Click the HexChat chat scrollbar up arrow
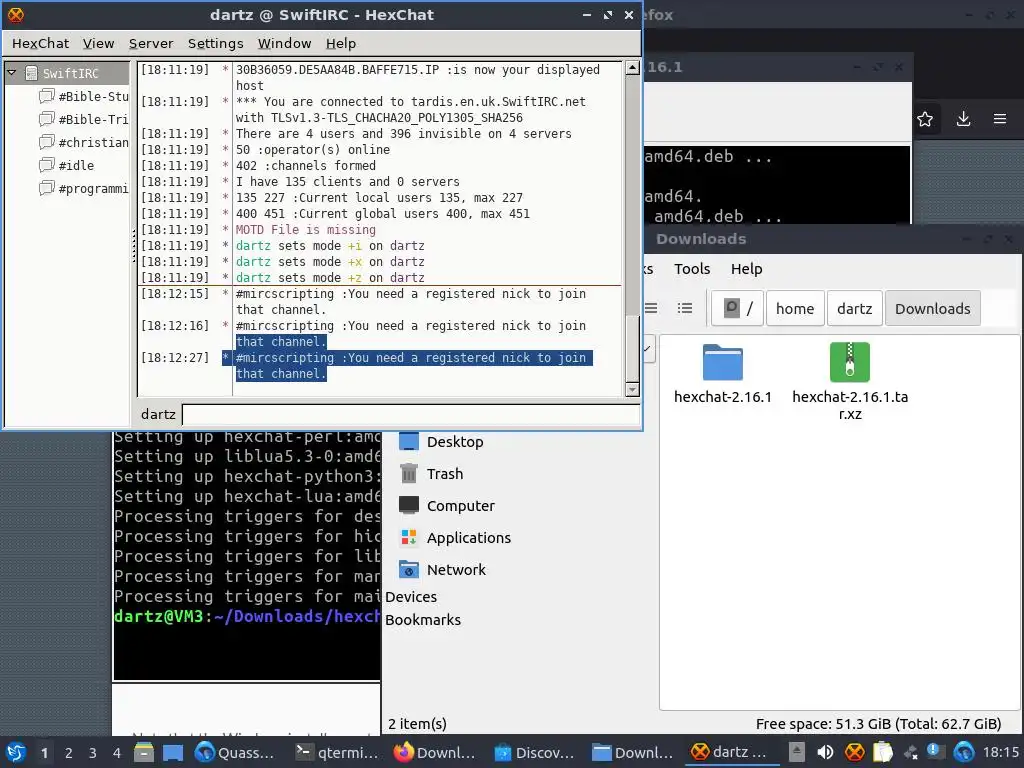Screen dimensions: 1024x768 click(632, 68)
